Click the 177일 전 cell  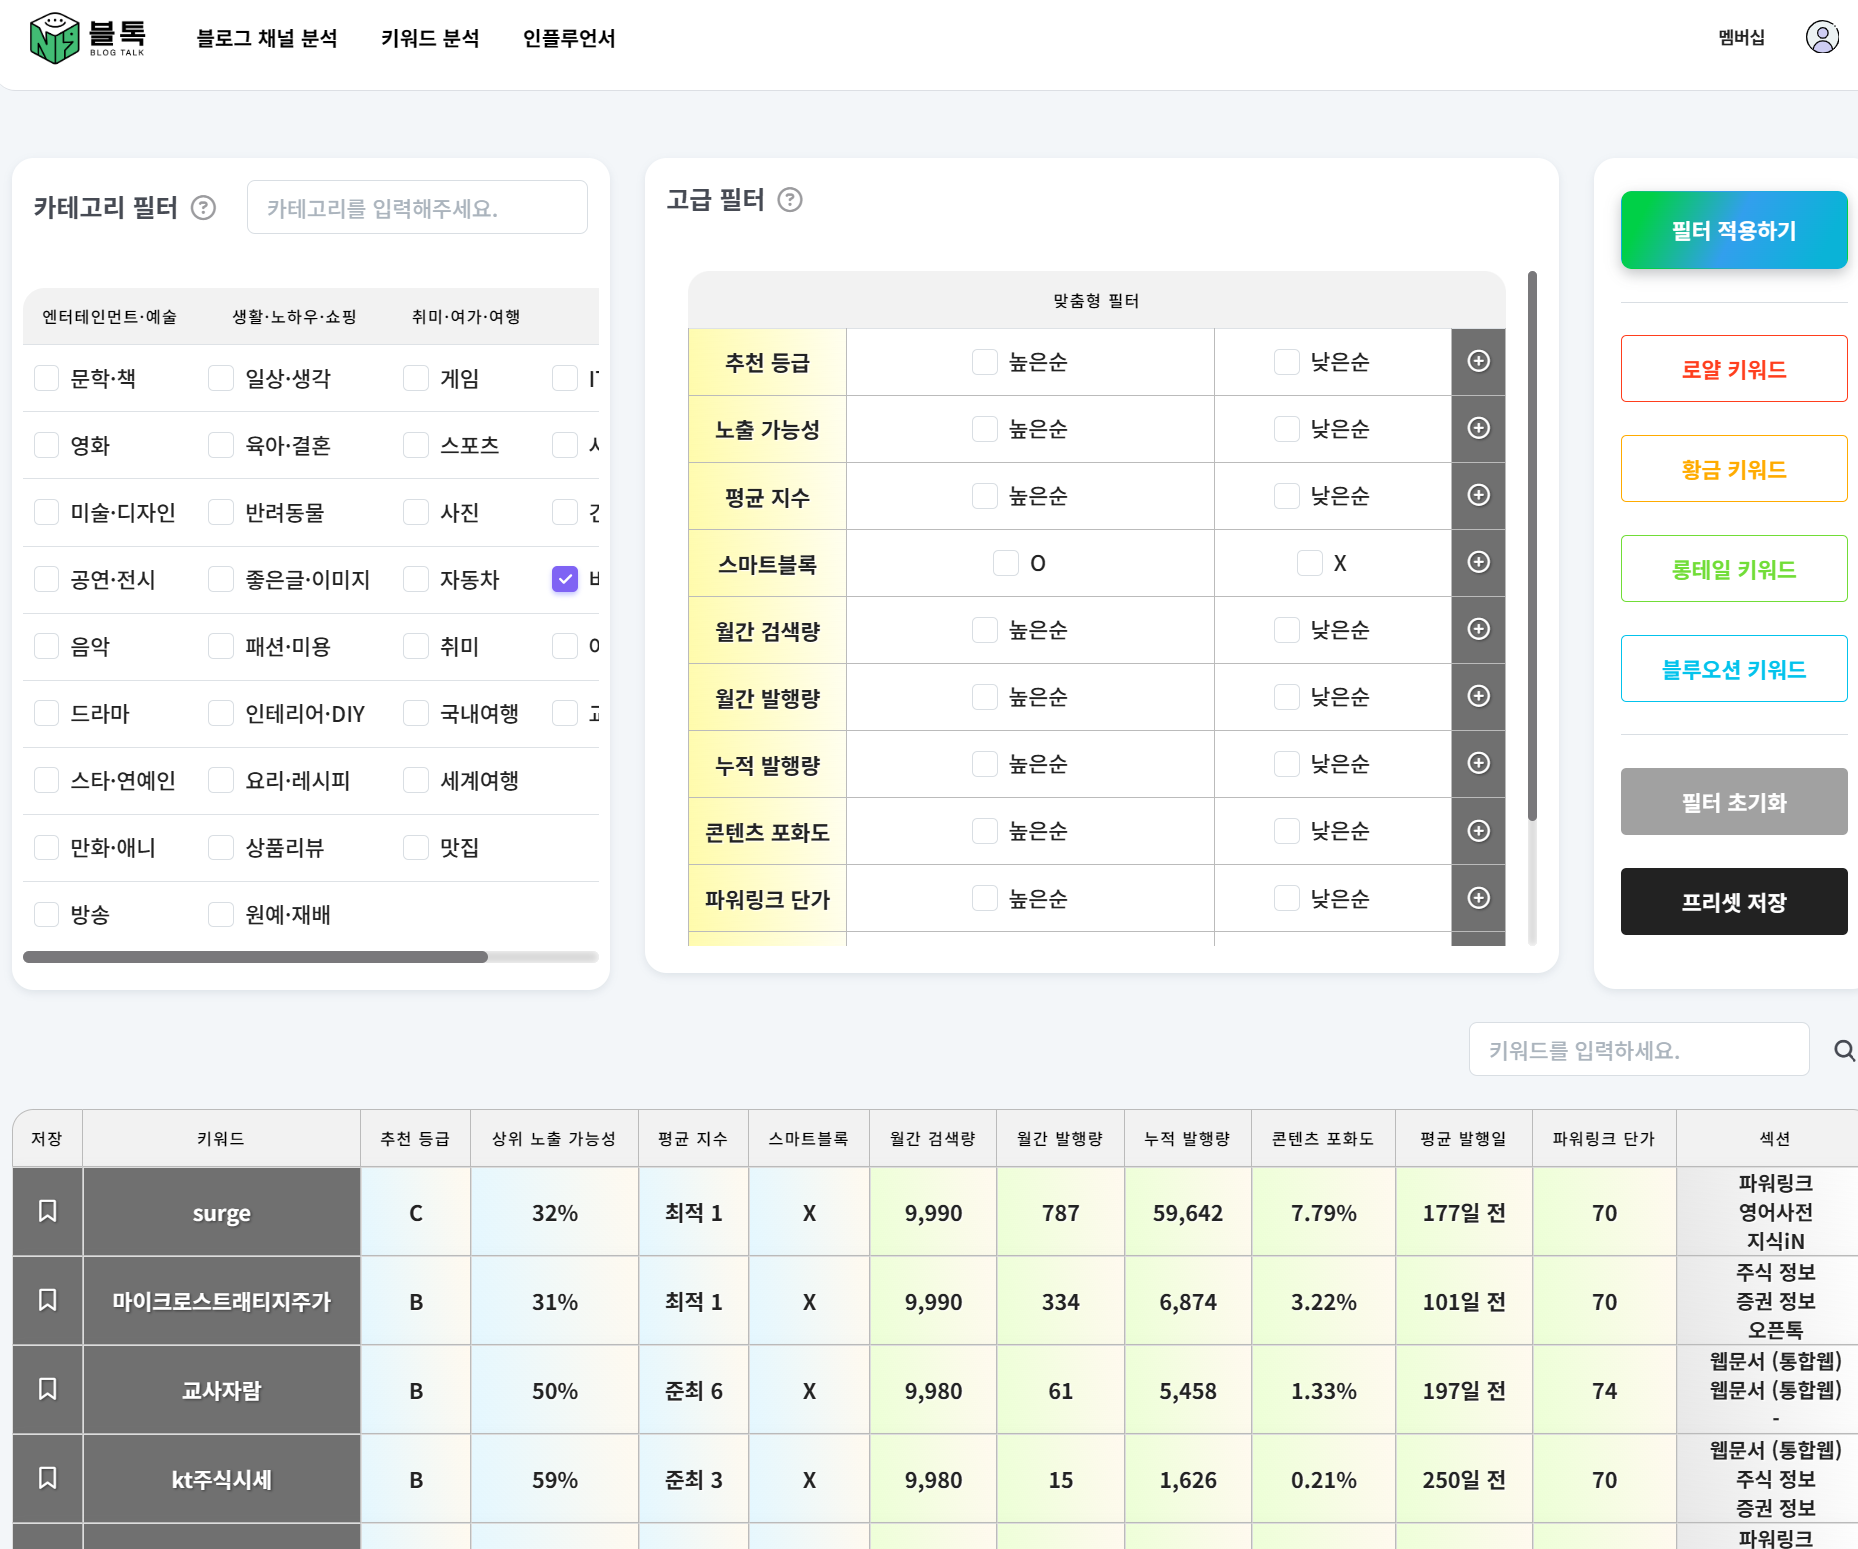[x=1464, y=1213]
